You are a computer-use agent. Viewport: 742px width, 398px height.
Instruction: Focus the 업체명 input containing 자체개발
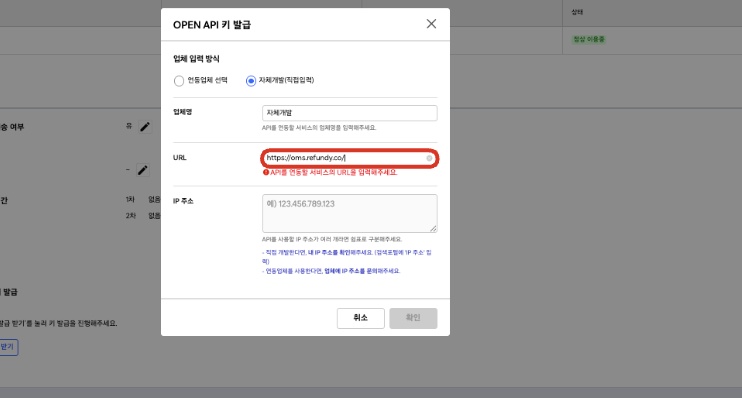coord(350,113)
